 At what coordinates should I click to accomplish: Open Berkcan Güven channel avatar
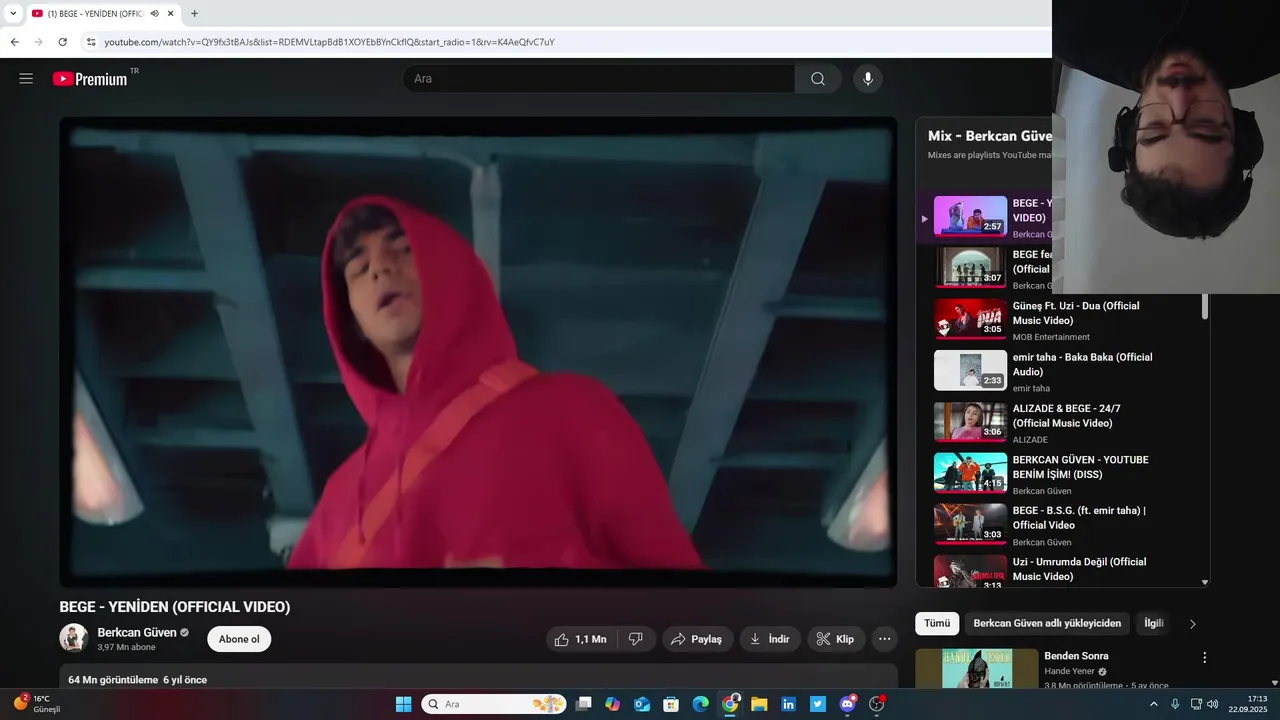[74, 638]
